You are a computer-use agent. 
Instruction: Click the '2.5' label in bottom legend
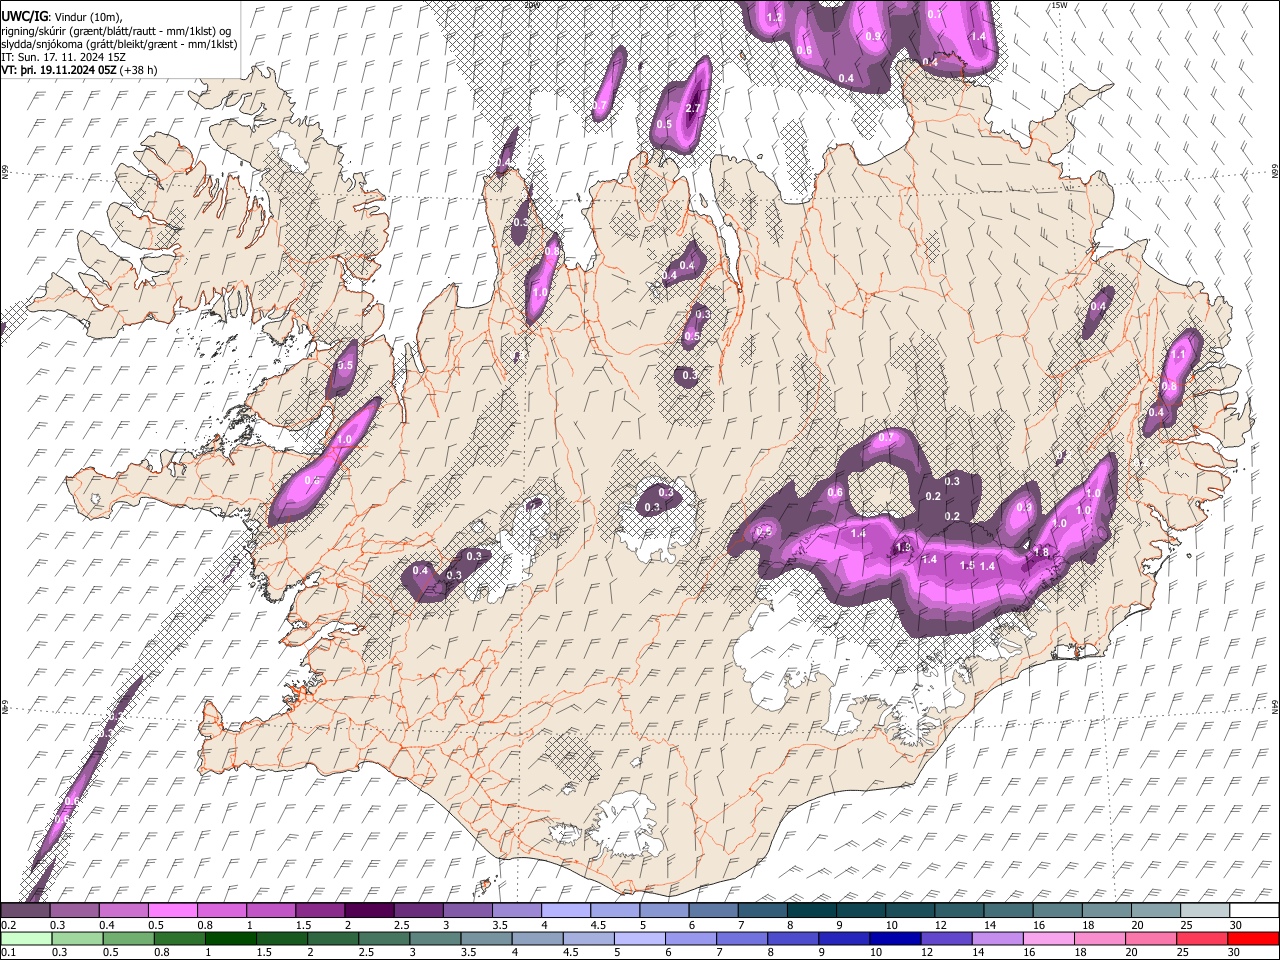pos(366,952)
